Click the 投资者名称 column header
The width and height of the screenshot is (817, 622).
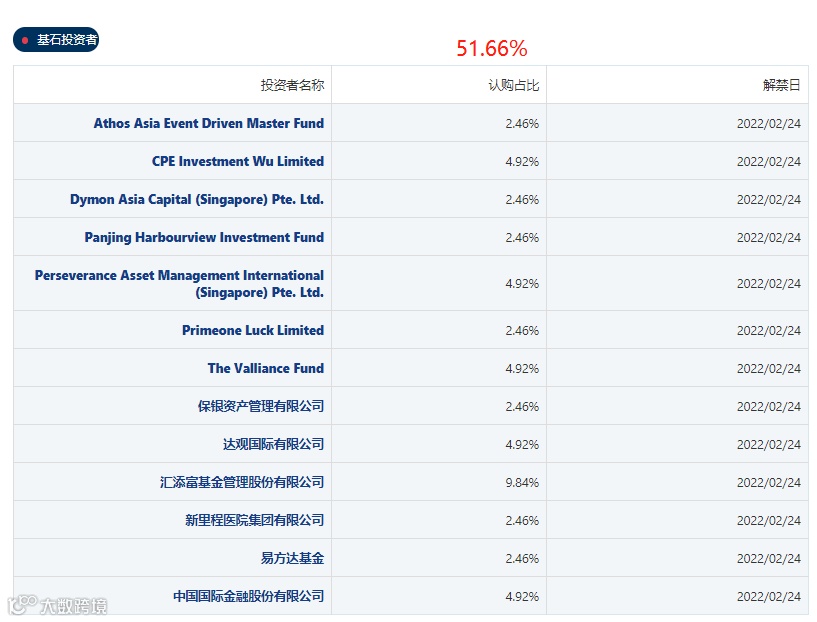point(292,85)
